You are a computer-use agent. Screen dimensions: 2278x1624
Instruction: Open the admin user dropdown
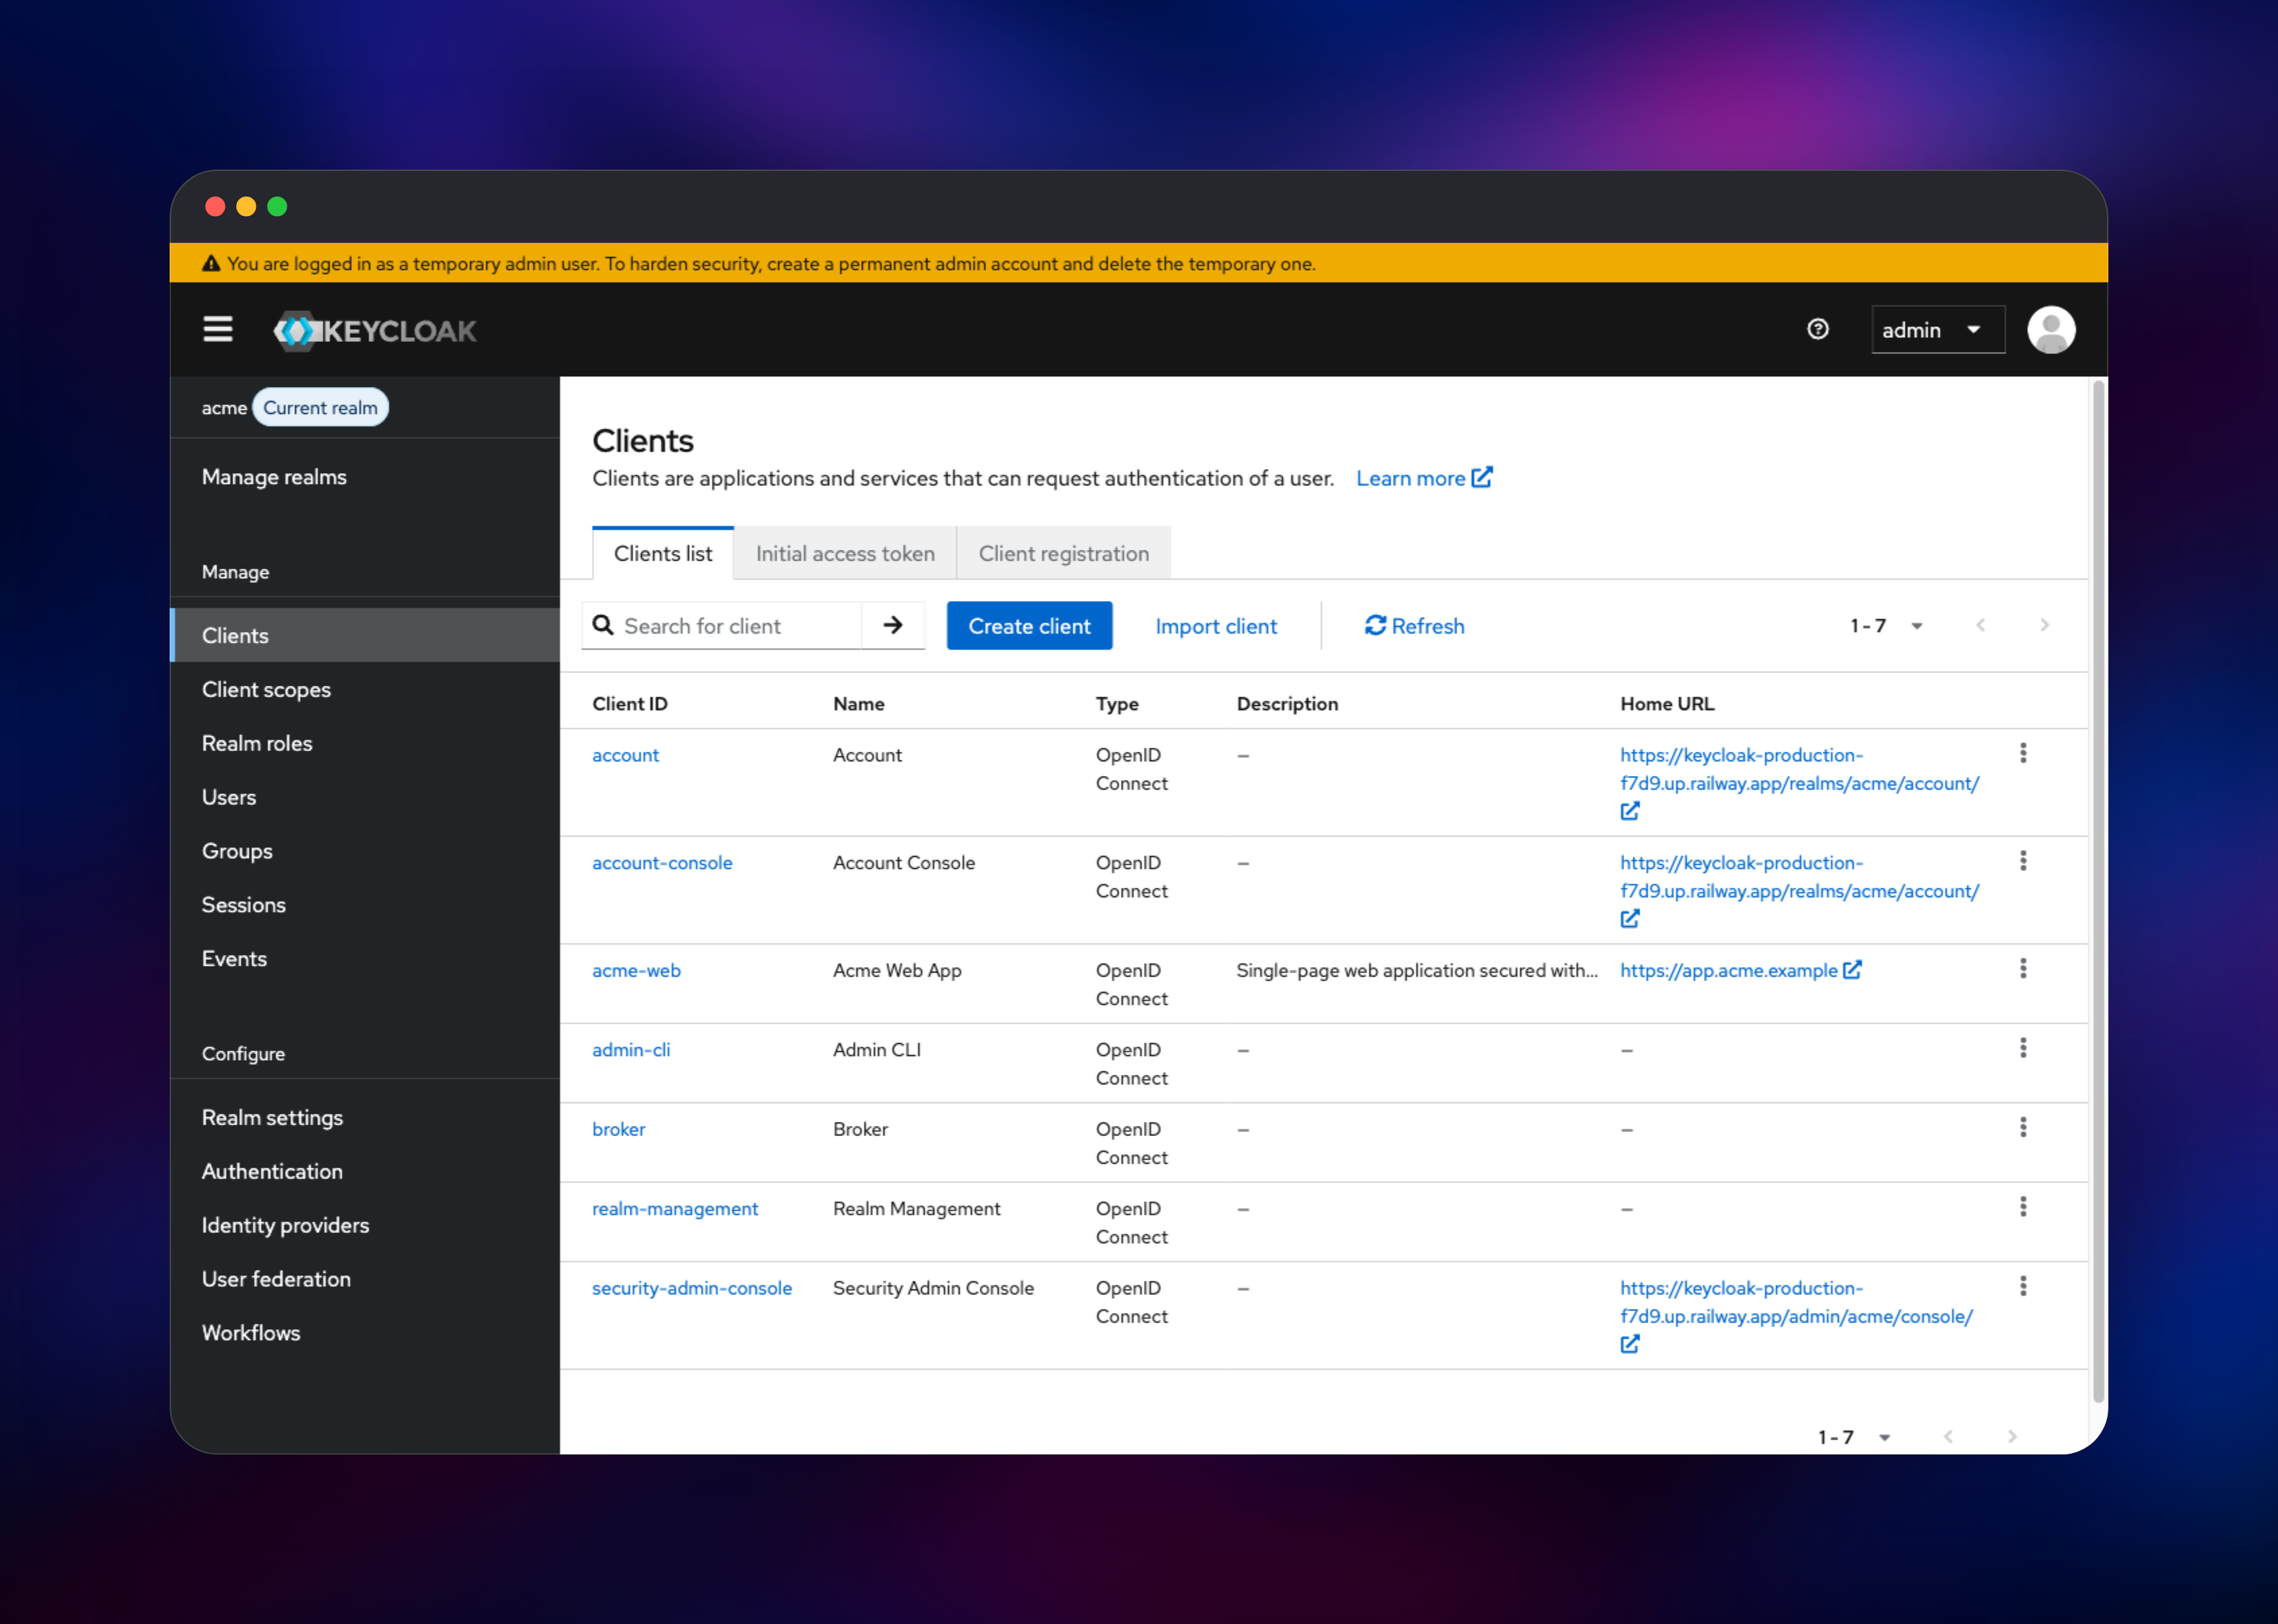coord(1937,329)
